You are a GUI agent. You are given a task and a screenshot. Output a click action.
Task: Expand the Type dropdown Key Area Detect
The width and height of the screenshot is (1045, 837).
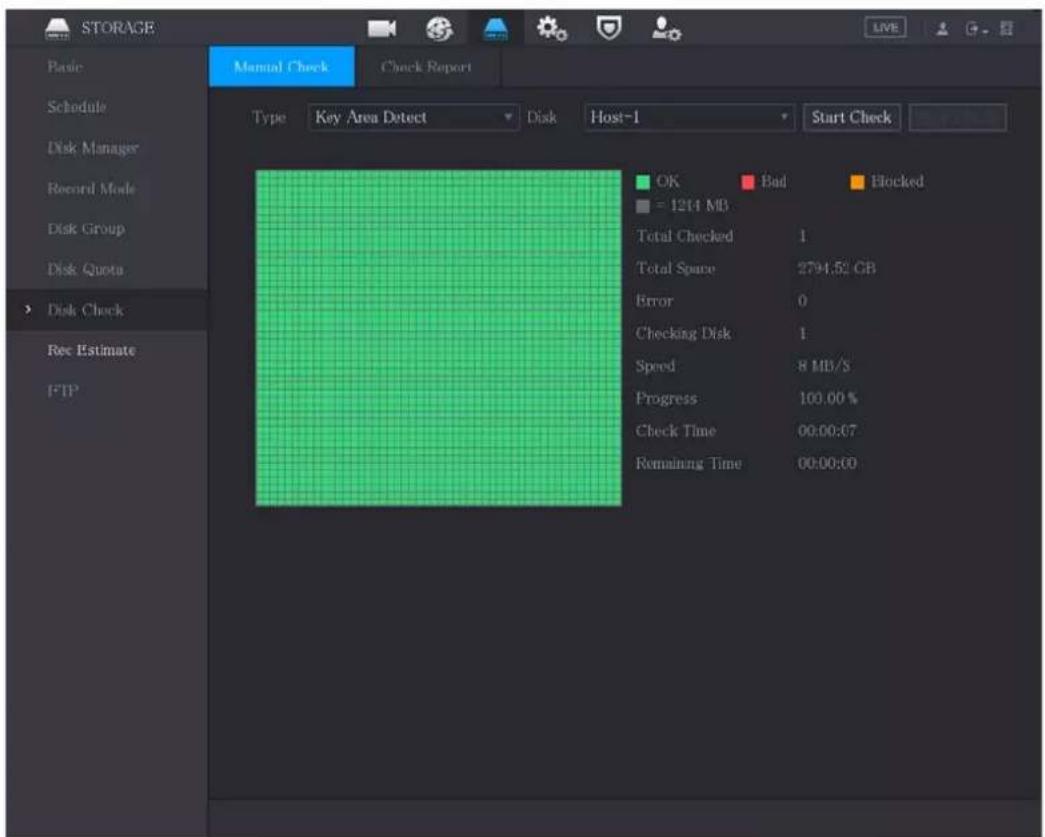tap(413, 117)
